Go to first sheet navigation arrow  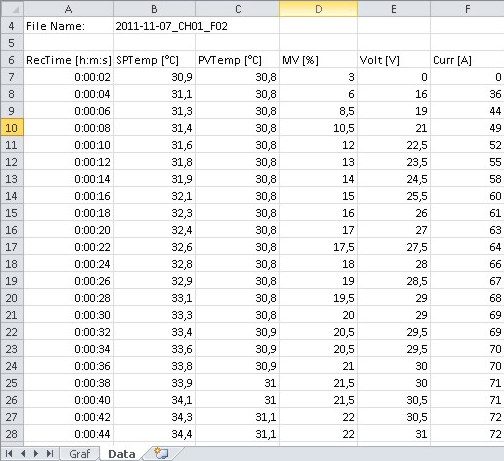[9, 454]
